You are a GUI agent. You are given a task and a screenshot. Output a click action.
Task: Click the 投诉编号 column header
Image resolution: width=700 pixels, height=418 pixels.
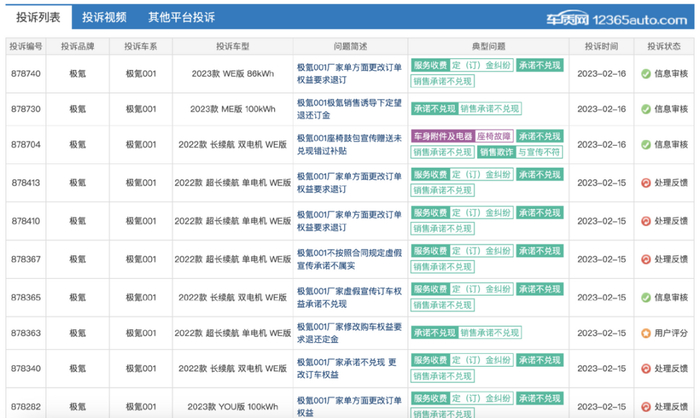click(x=26, y=46)
